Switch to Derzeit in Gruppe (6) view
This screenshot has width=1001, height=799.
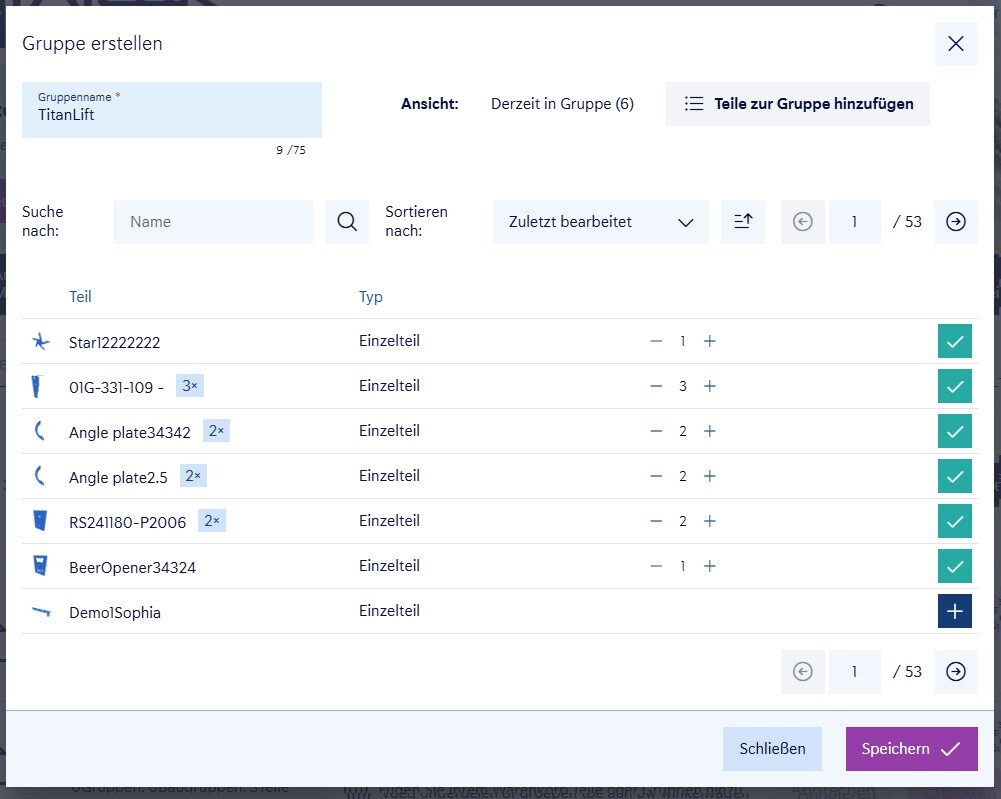pos(562,104)
